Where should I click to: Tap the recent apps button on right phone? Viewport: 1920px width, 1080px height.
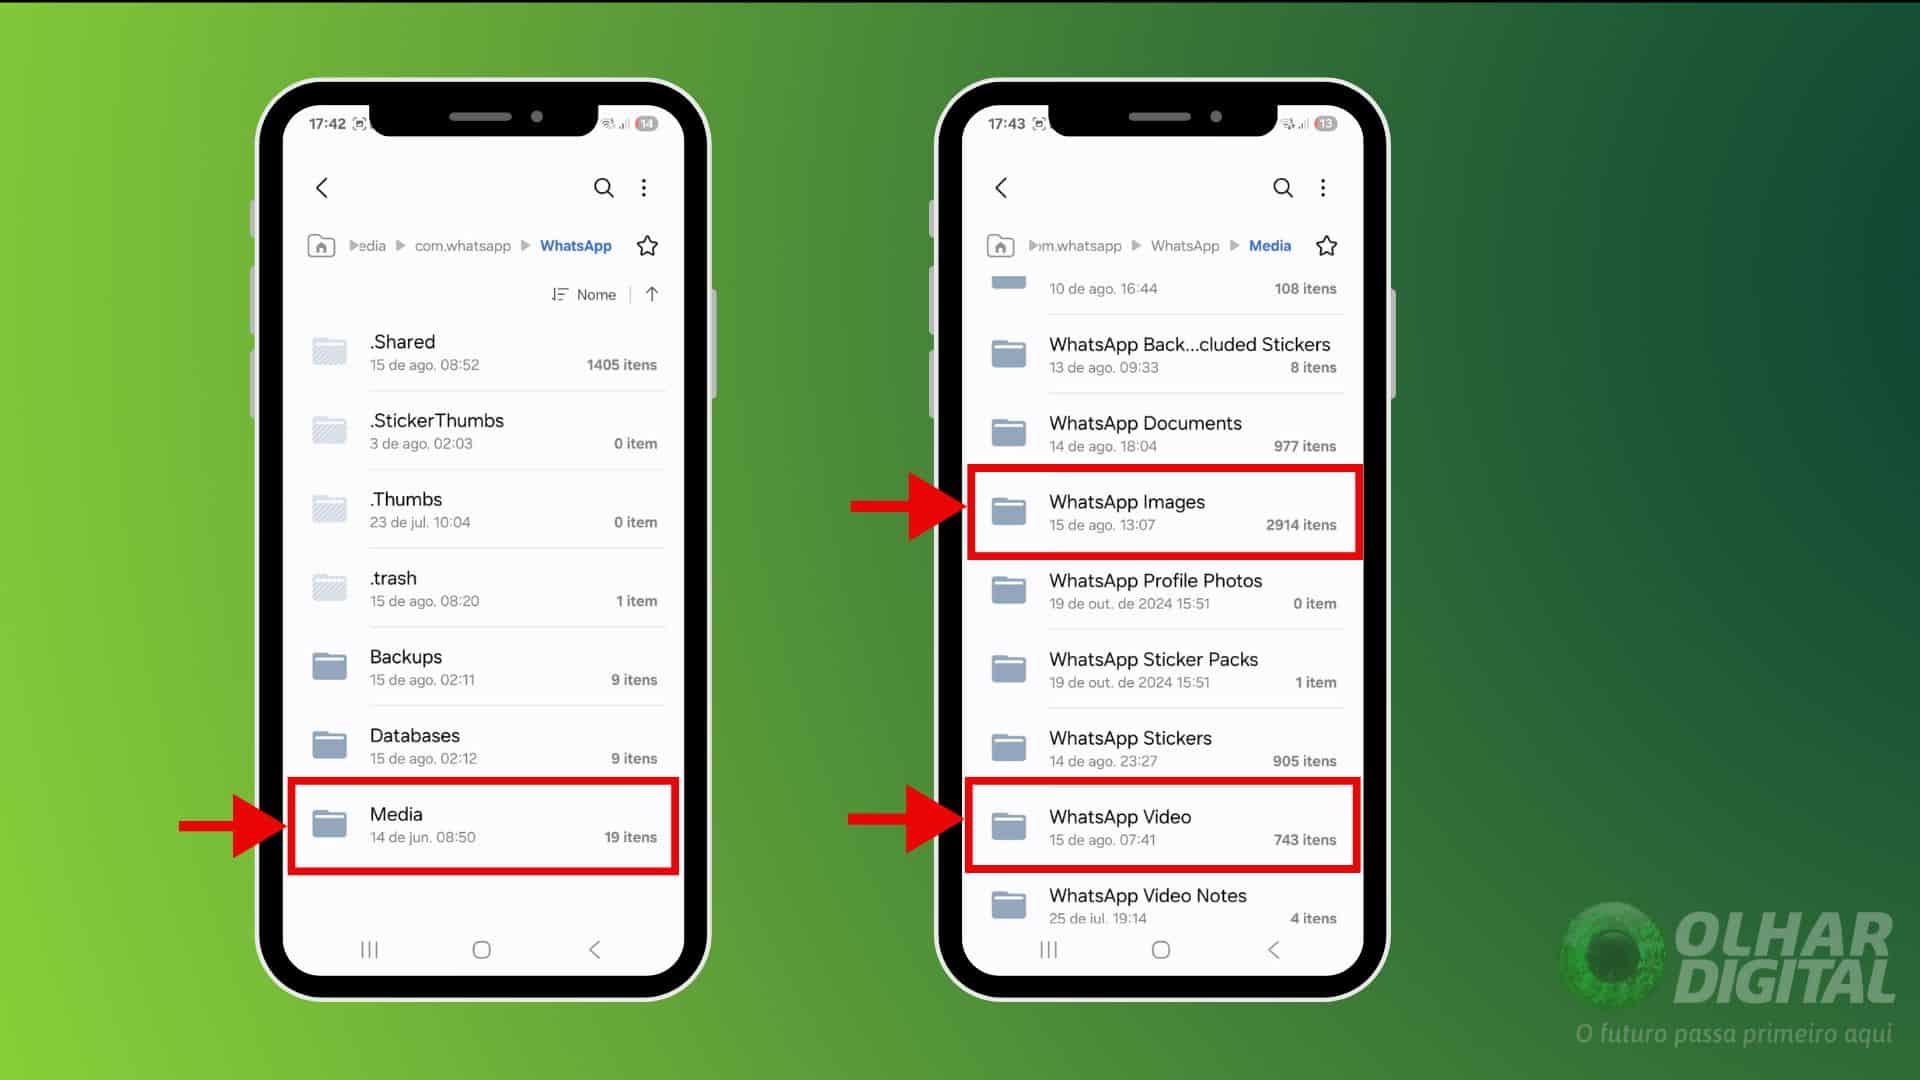1048,949
